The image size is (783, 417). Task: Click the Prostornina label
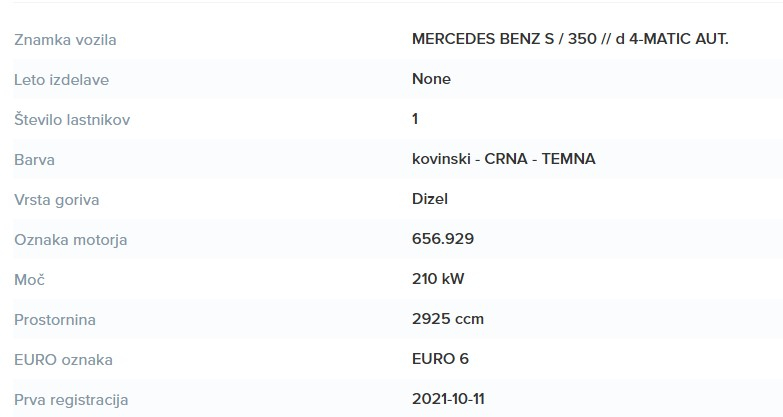point(55,320)
